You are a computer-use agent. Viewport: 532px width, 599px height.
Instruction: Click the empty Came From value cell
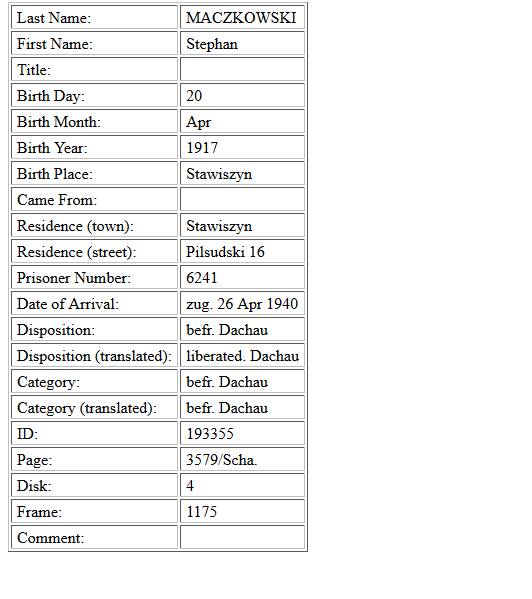point(242,199)
